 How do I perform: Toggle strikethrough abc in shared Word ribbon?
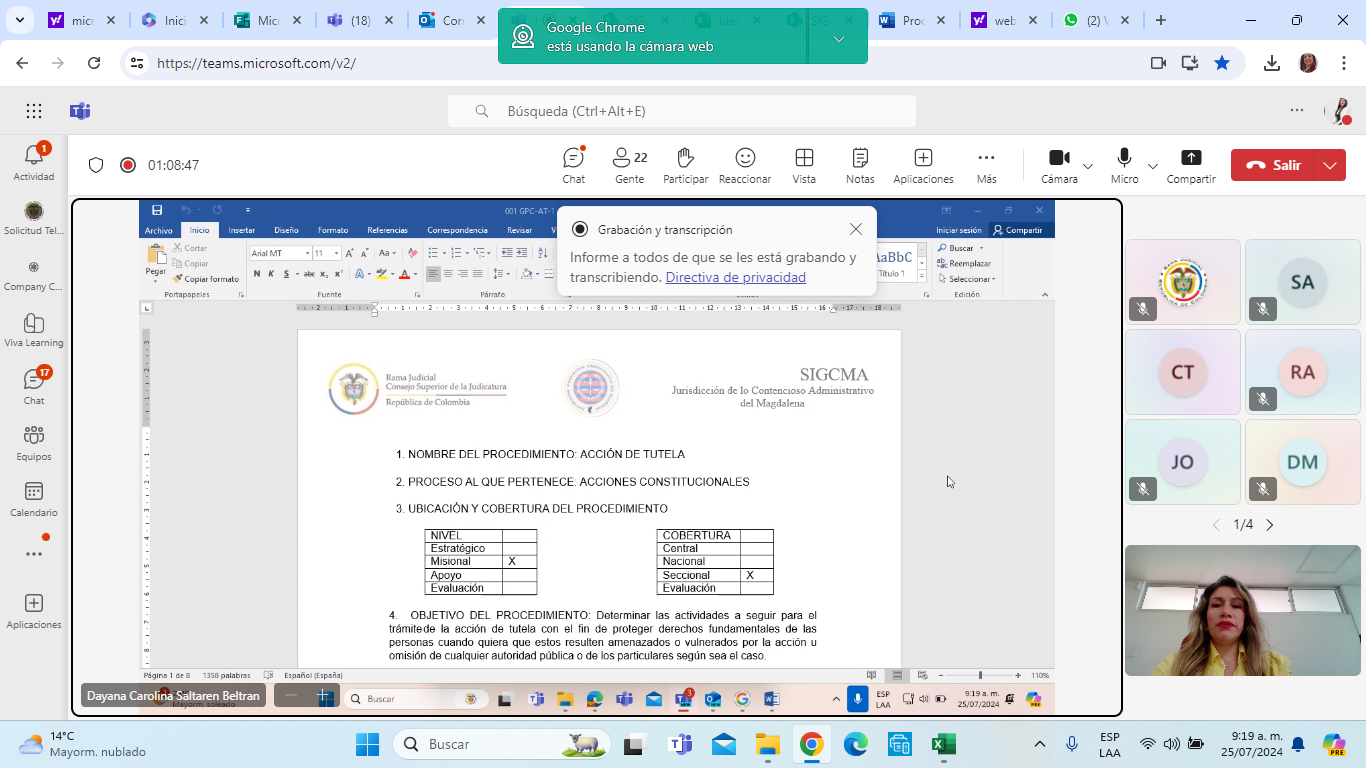point(309,274)
